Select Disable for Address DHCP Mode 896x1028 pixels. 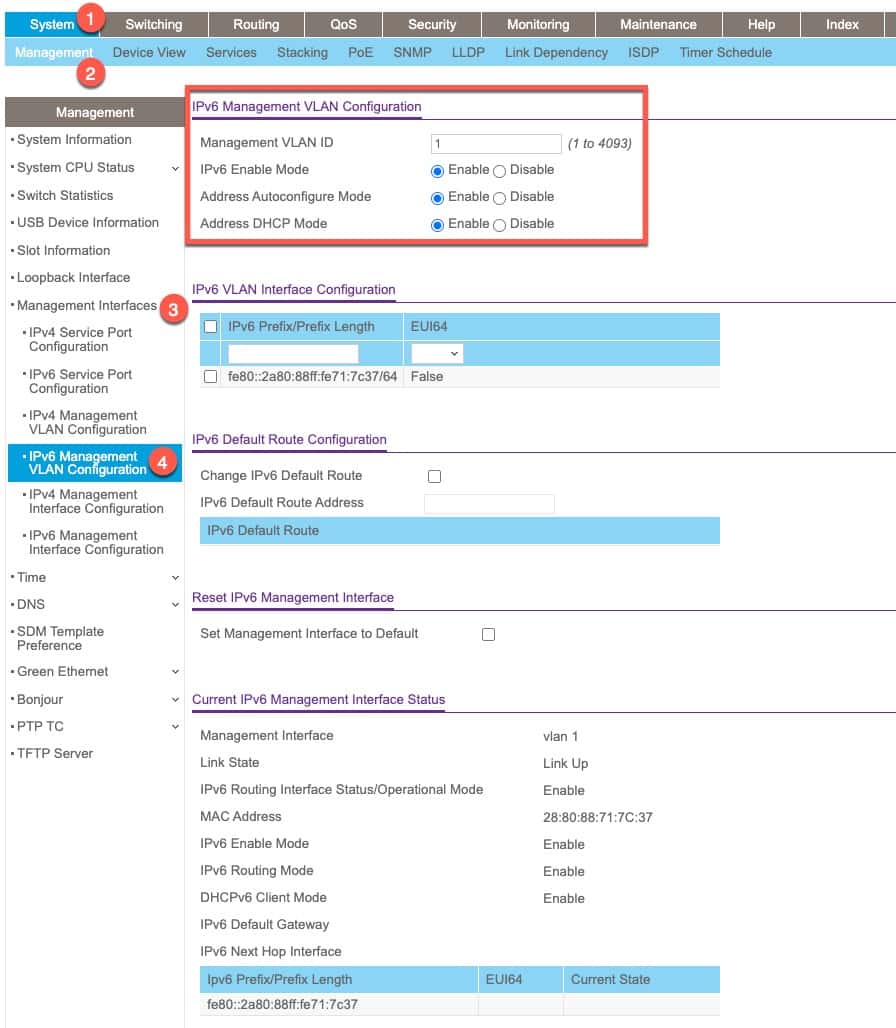point(499,225)
